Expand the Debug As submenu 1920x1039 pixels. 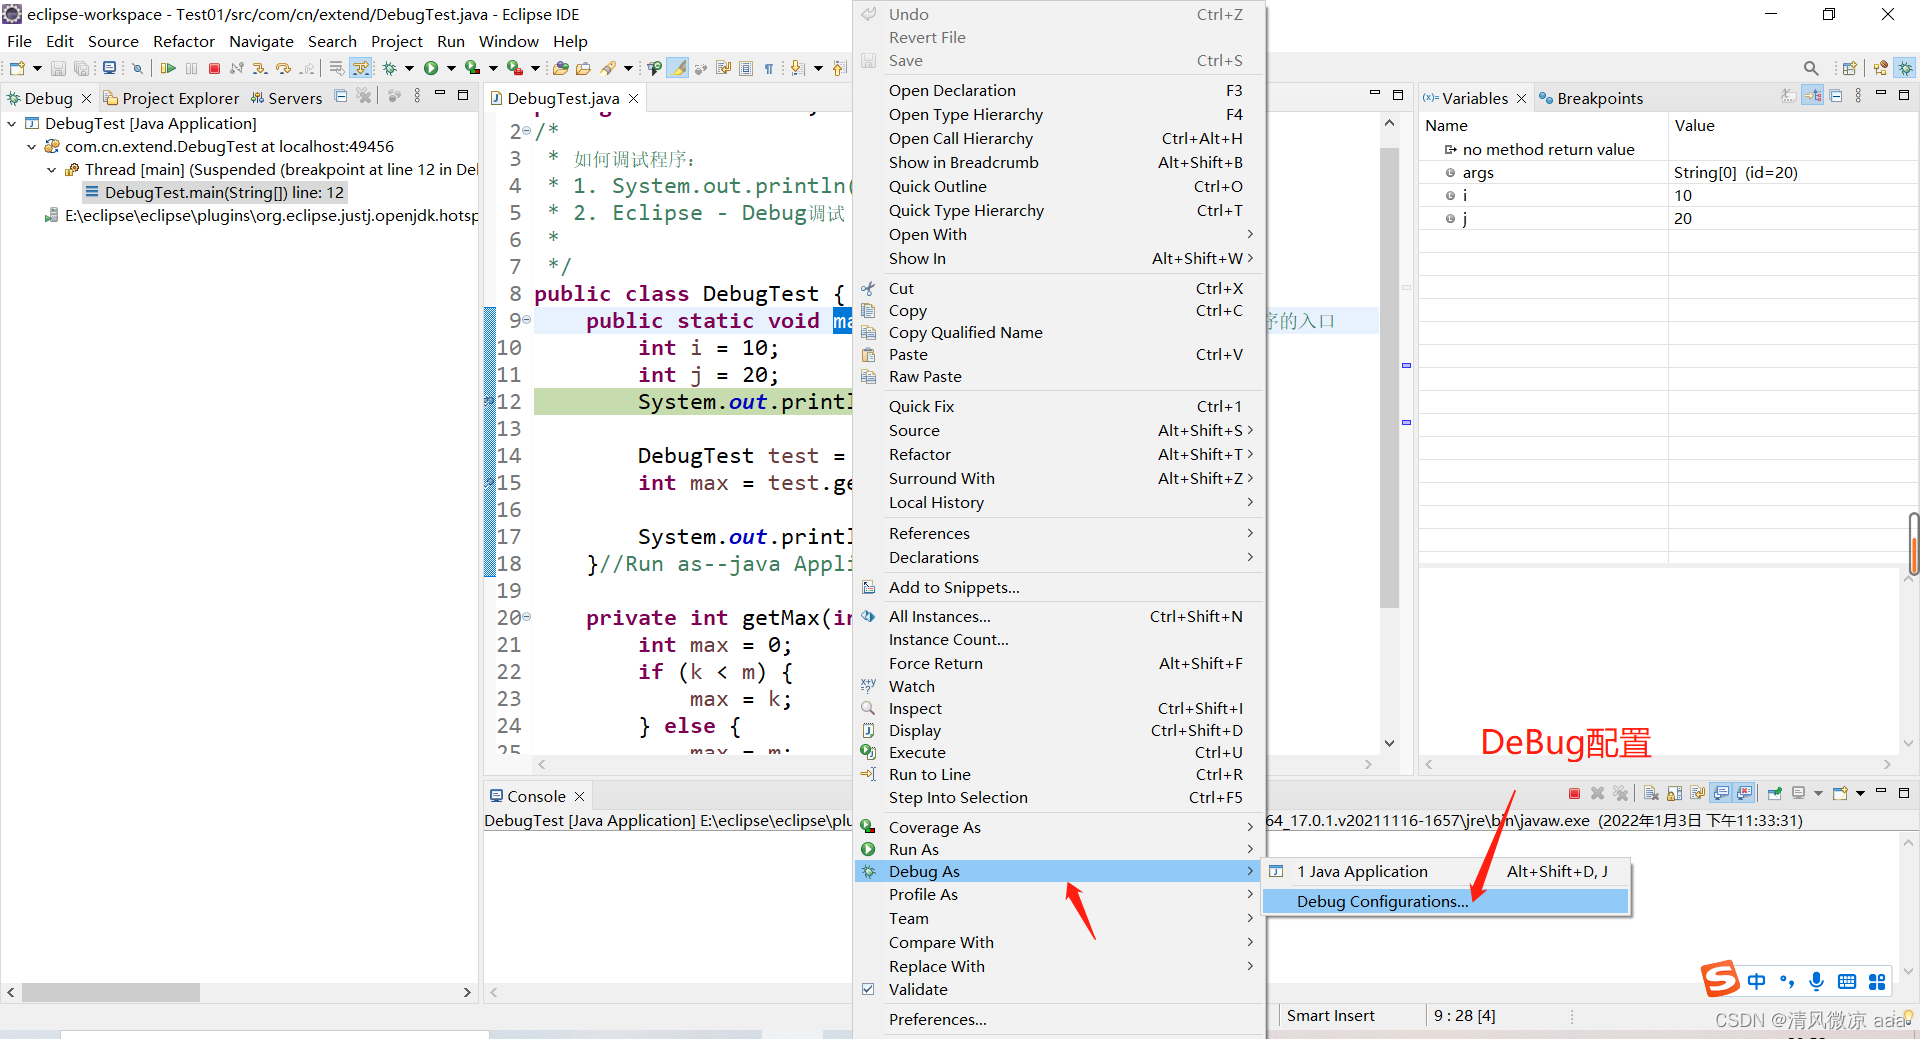point(923,871)
